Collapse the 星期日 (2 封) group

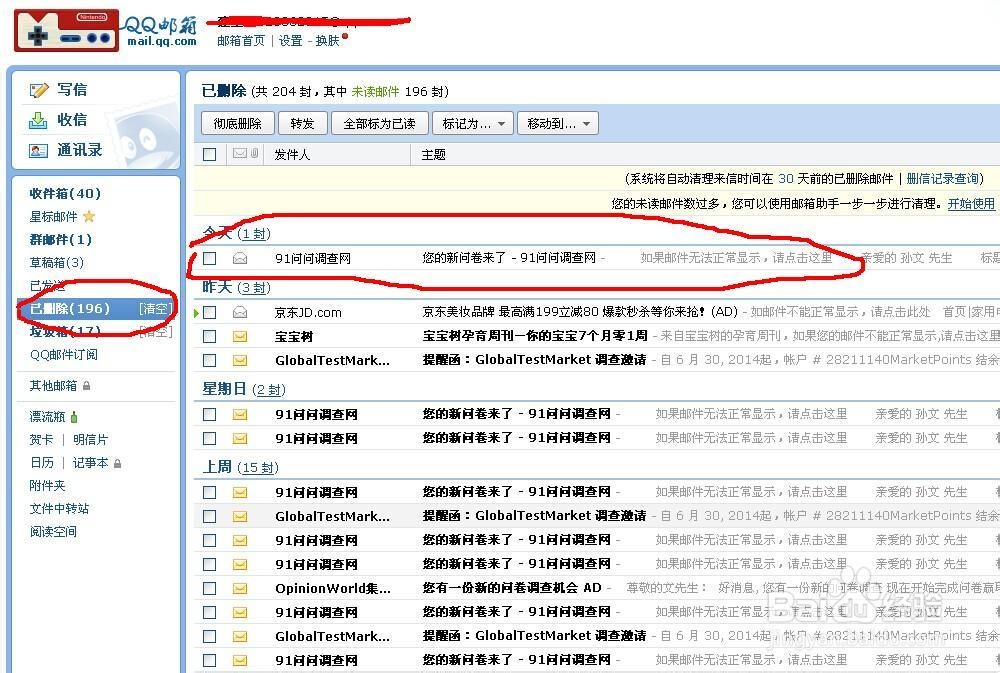coord(244,389)
